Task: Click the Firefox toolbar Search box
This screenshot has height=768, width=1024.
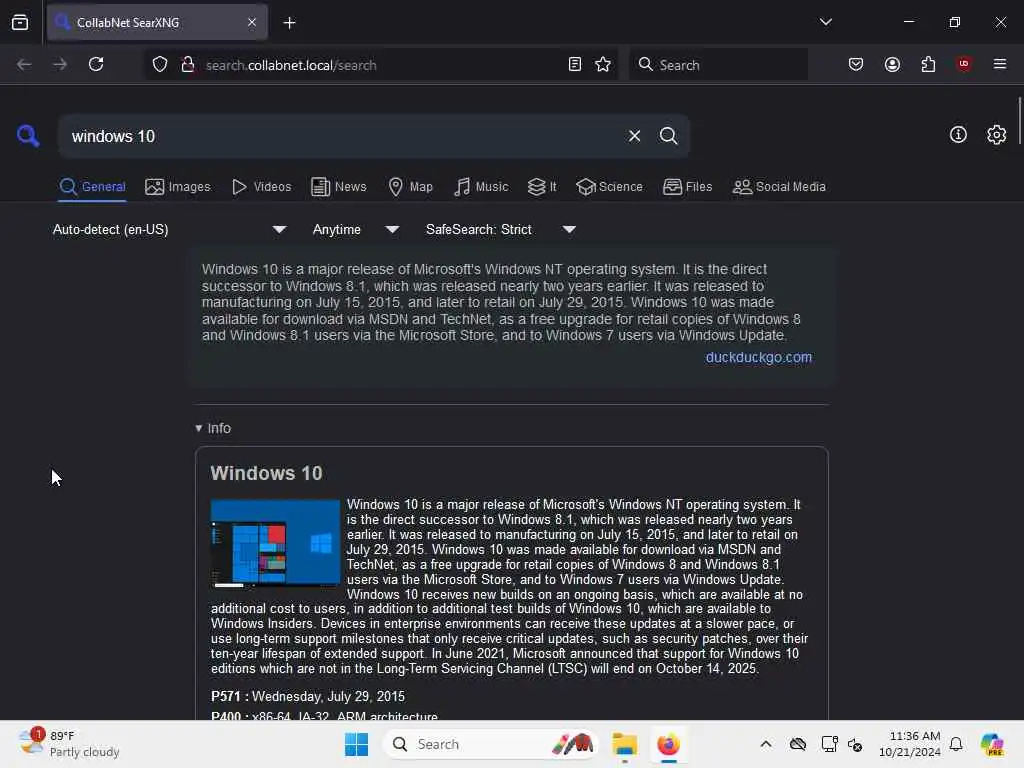Action: point(718,65)
